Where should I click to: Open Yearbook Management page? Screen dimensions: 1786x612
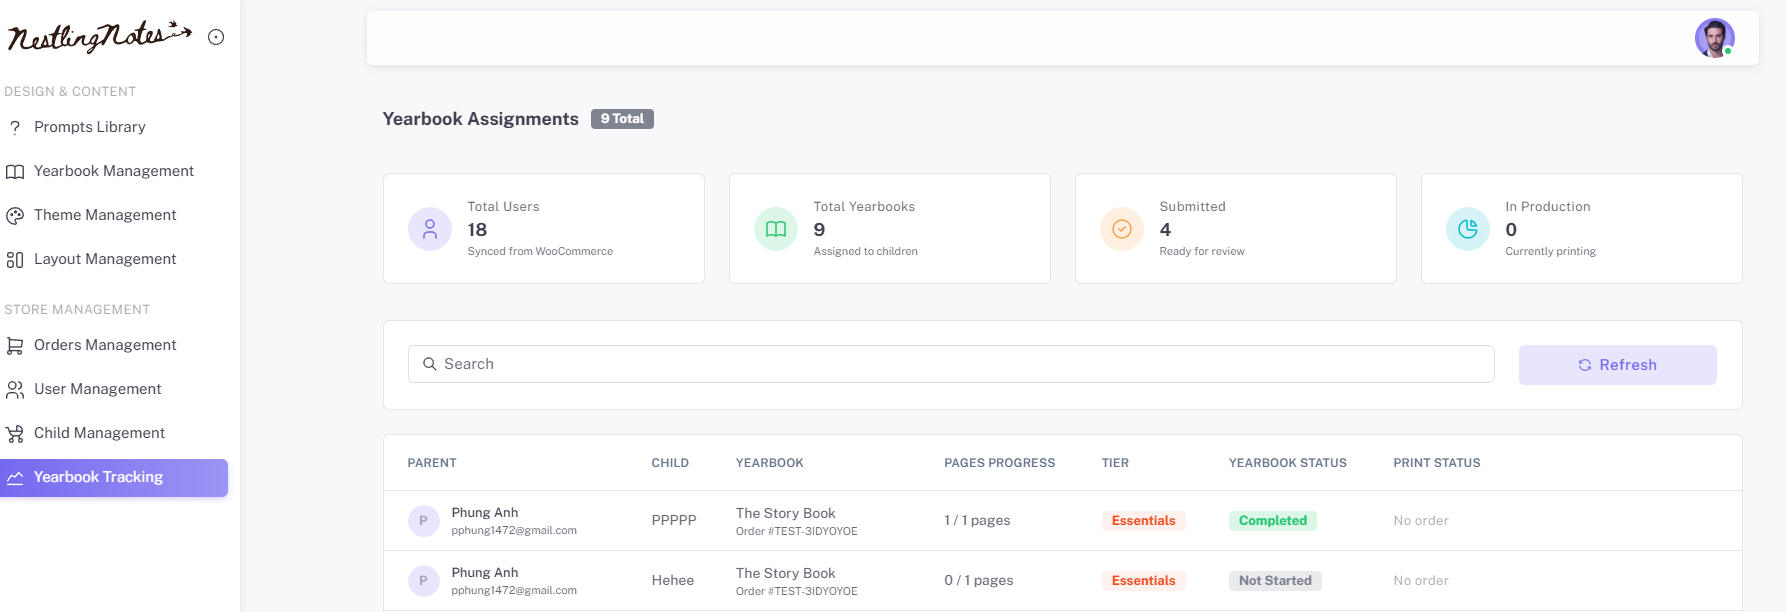coord(114,171)
